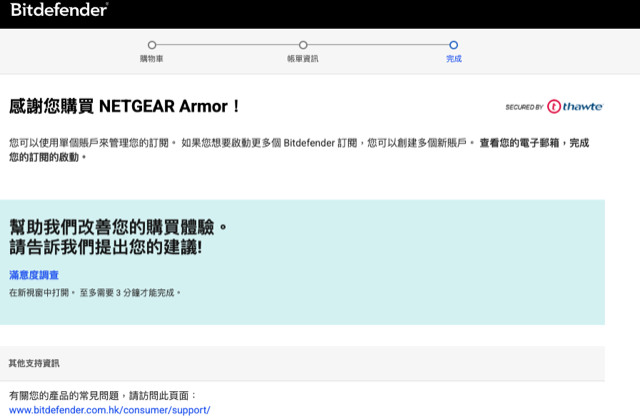Image resolution: width=640 pixels, height=420 pixels.
Task: Open the 滿意度調查 survey link
Action: pos(34,275)
